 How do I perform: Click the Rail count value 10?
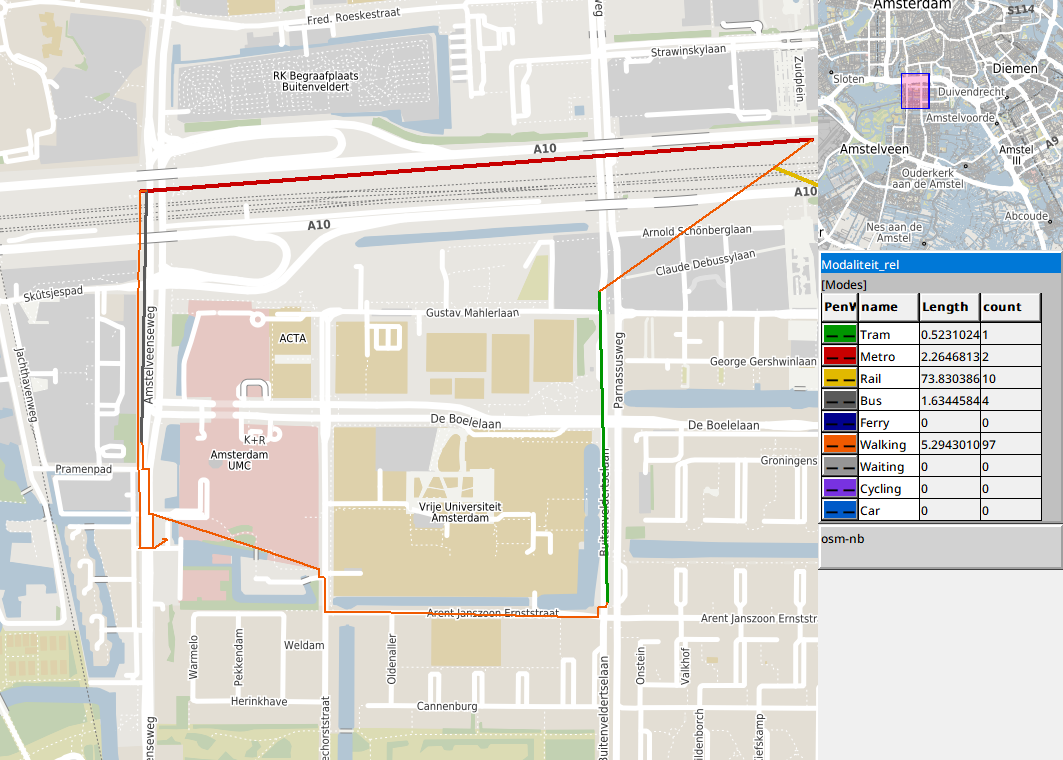click(1011, 378)
